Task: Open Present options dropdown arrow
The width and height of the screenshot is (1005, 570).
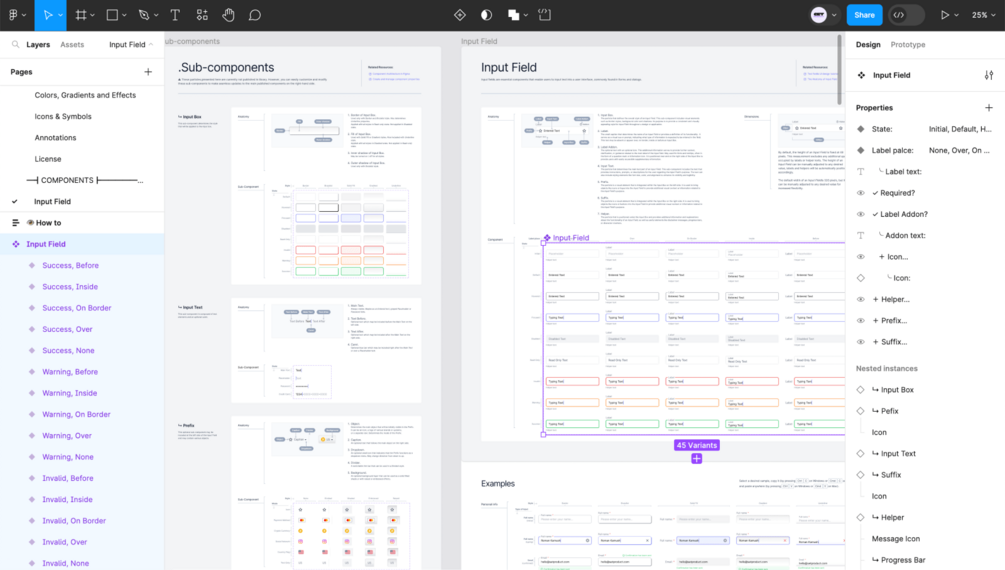Action: 956,15
